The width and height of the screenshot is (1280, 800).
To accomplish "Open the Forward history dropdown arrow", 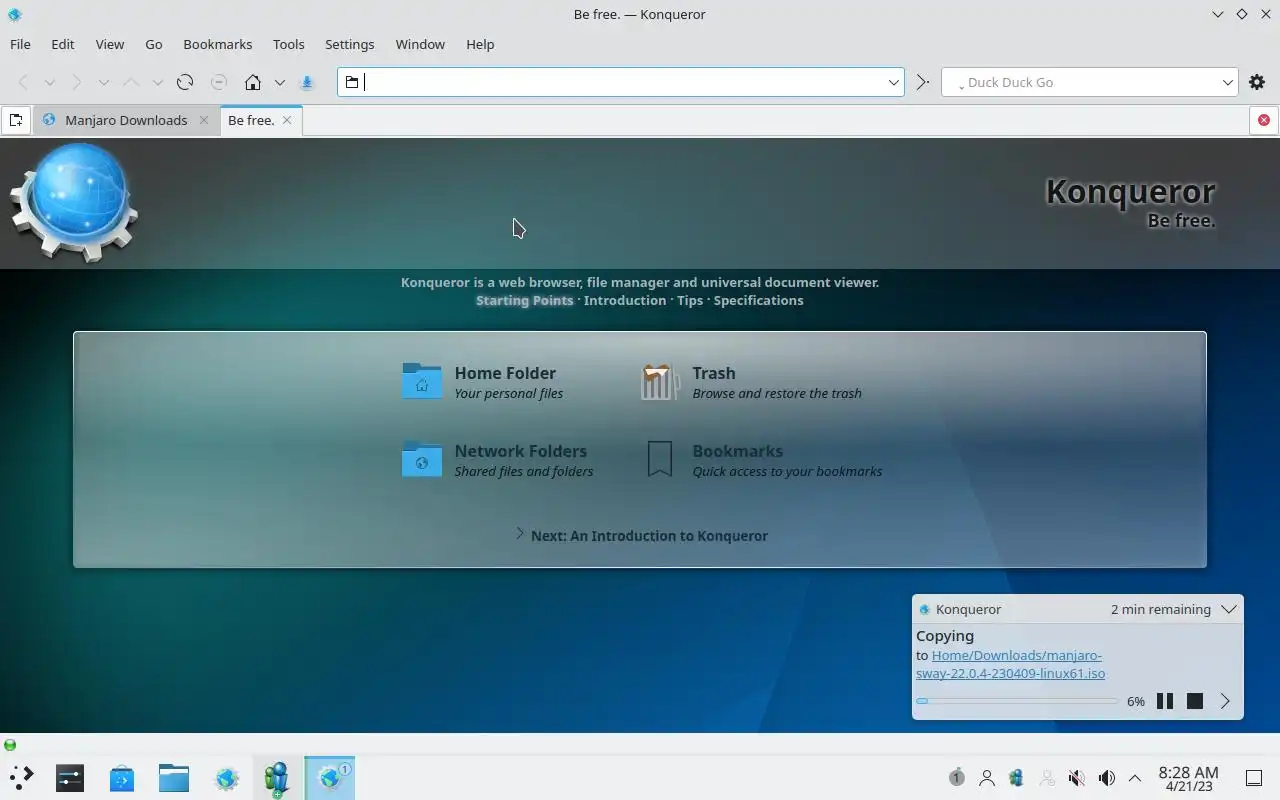I will click(103, 82).
